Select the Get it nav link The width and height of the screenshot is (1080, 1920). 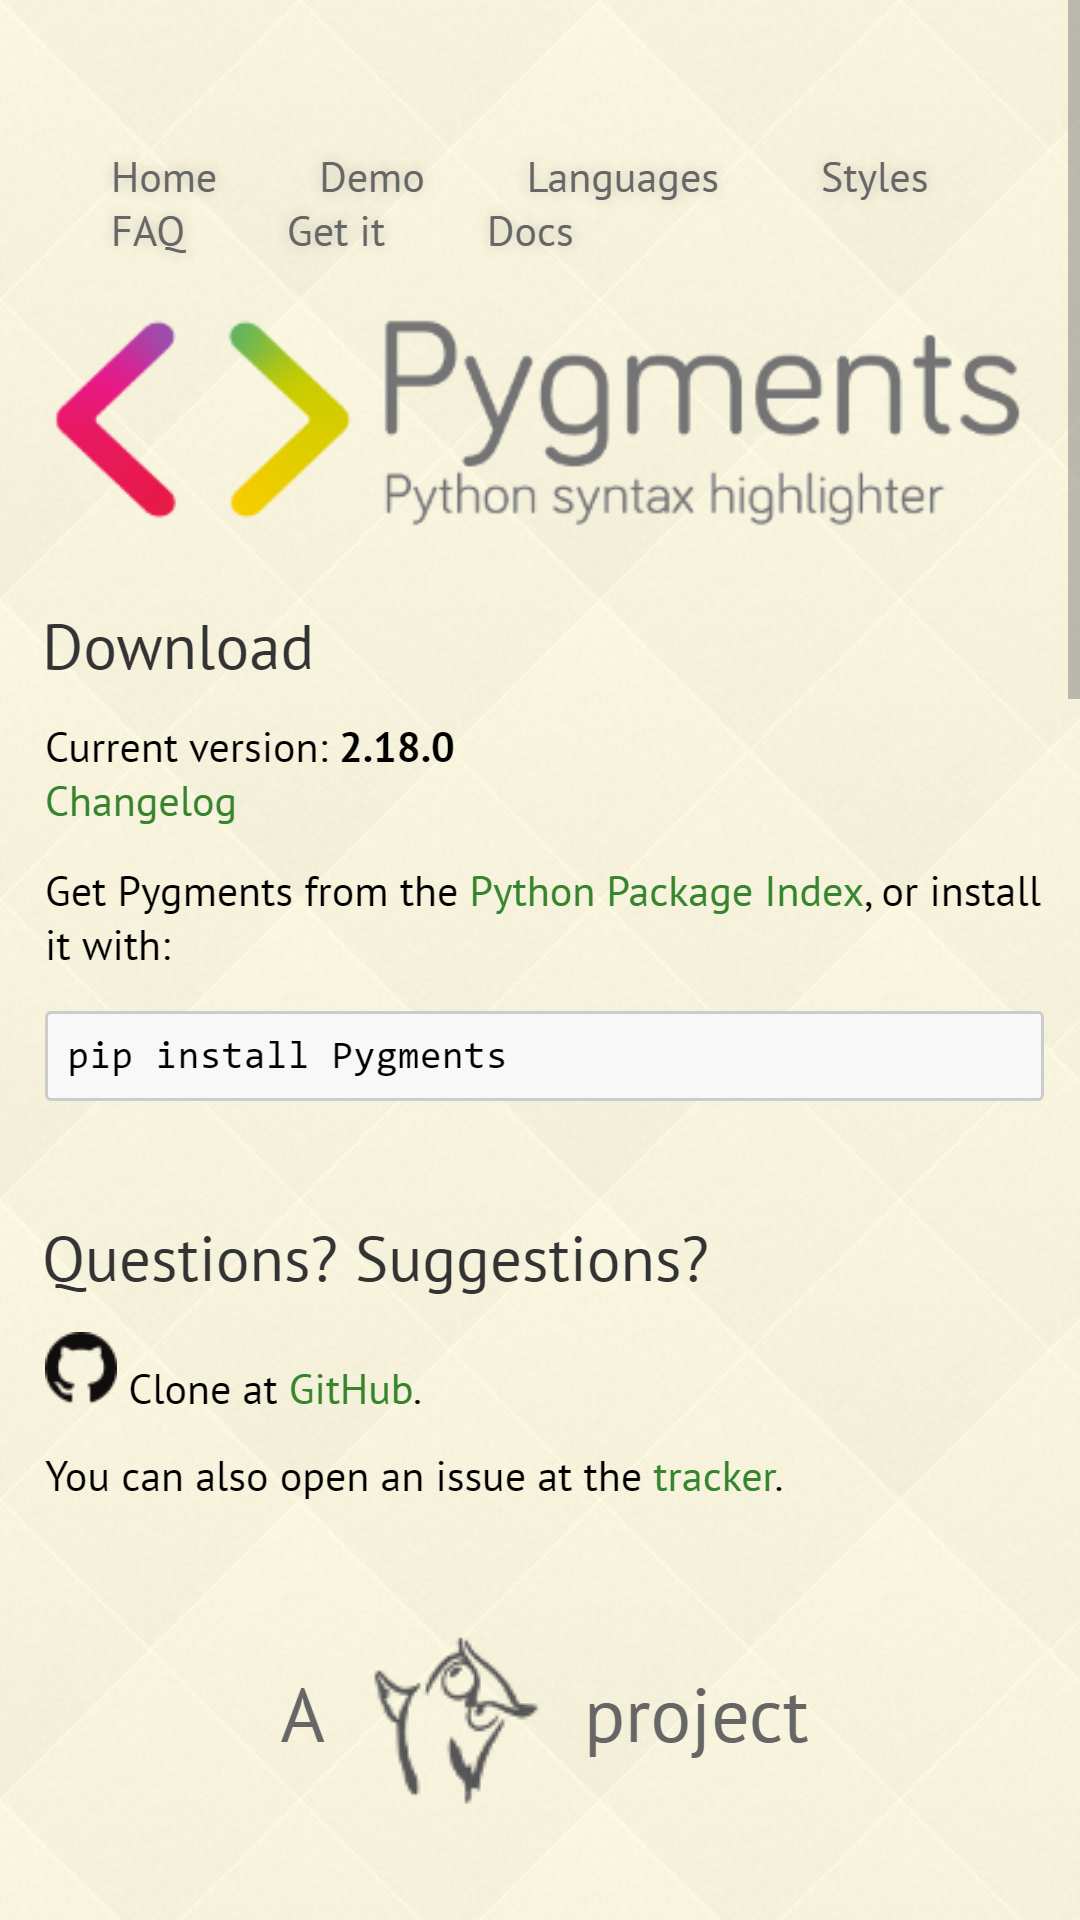(336, 233)
